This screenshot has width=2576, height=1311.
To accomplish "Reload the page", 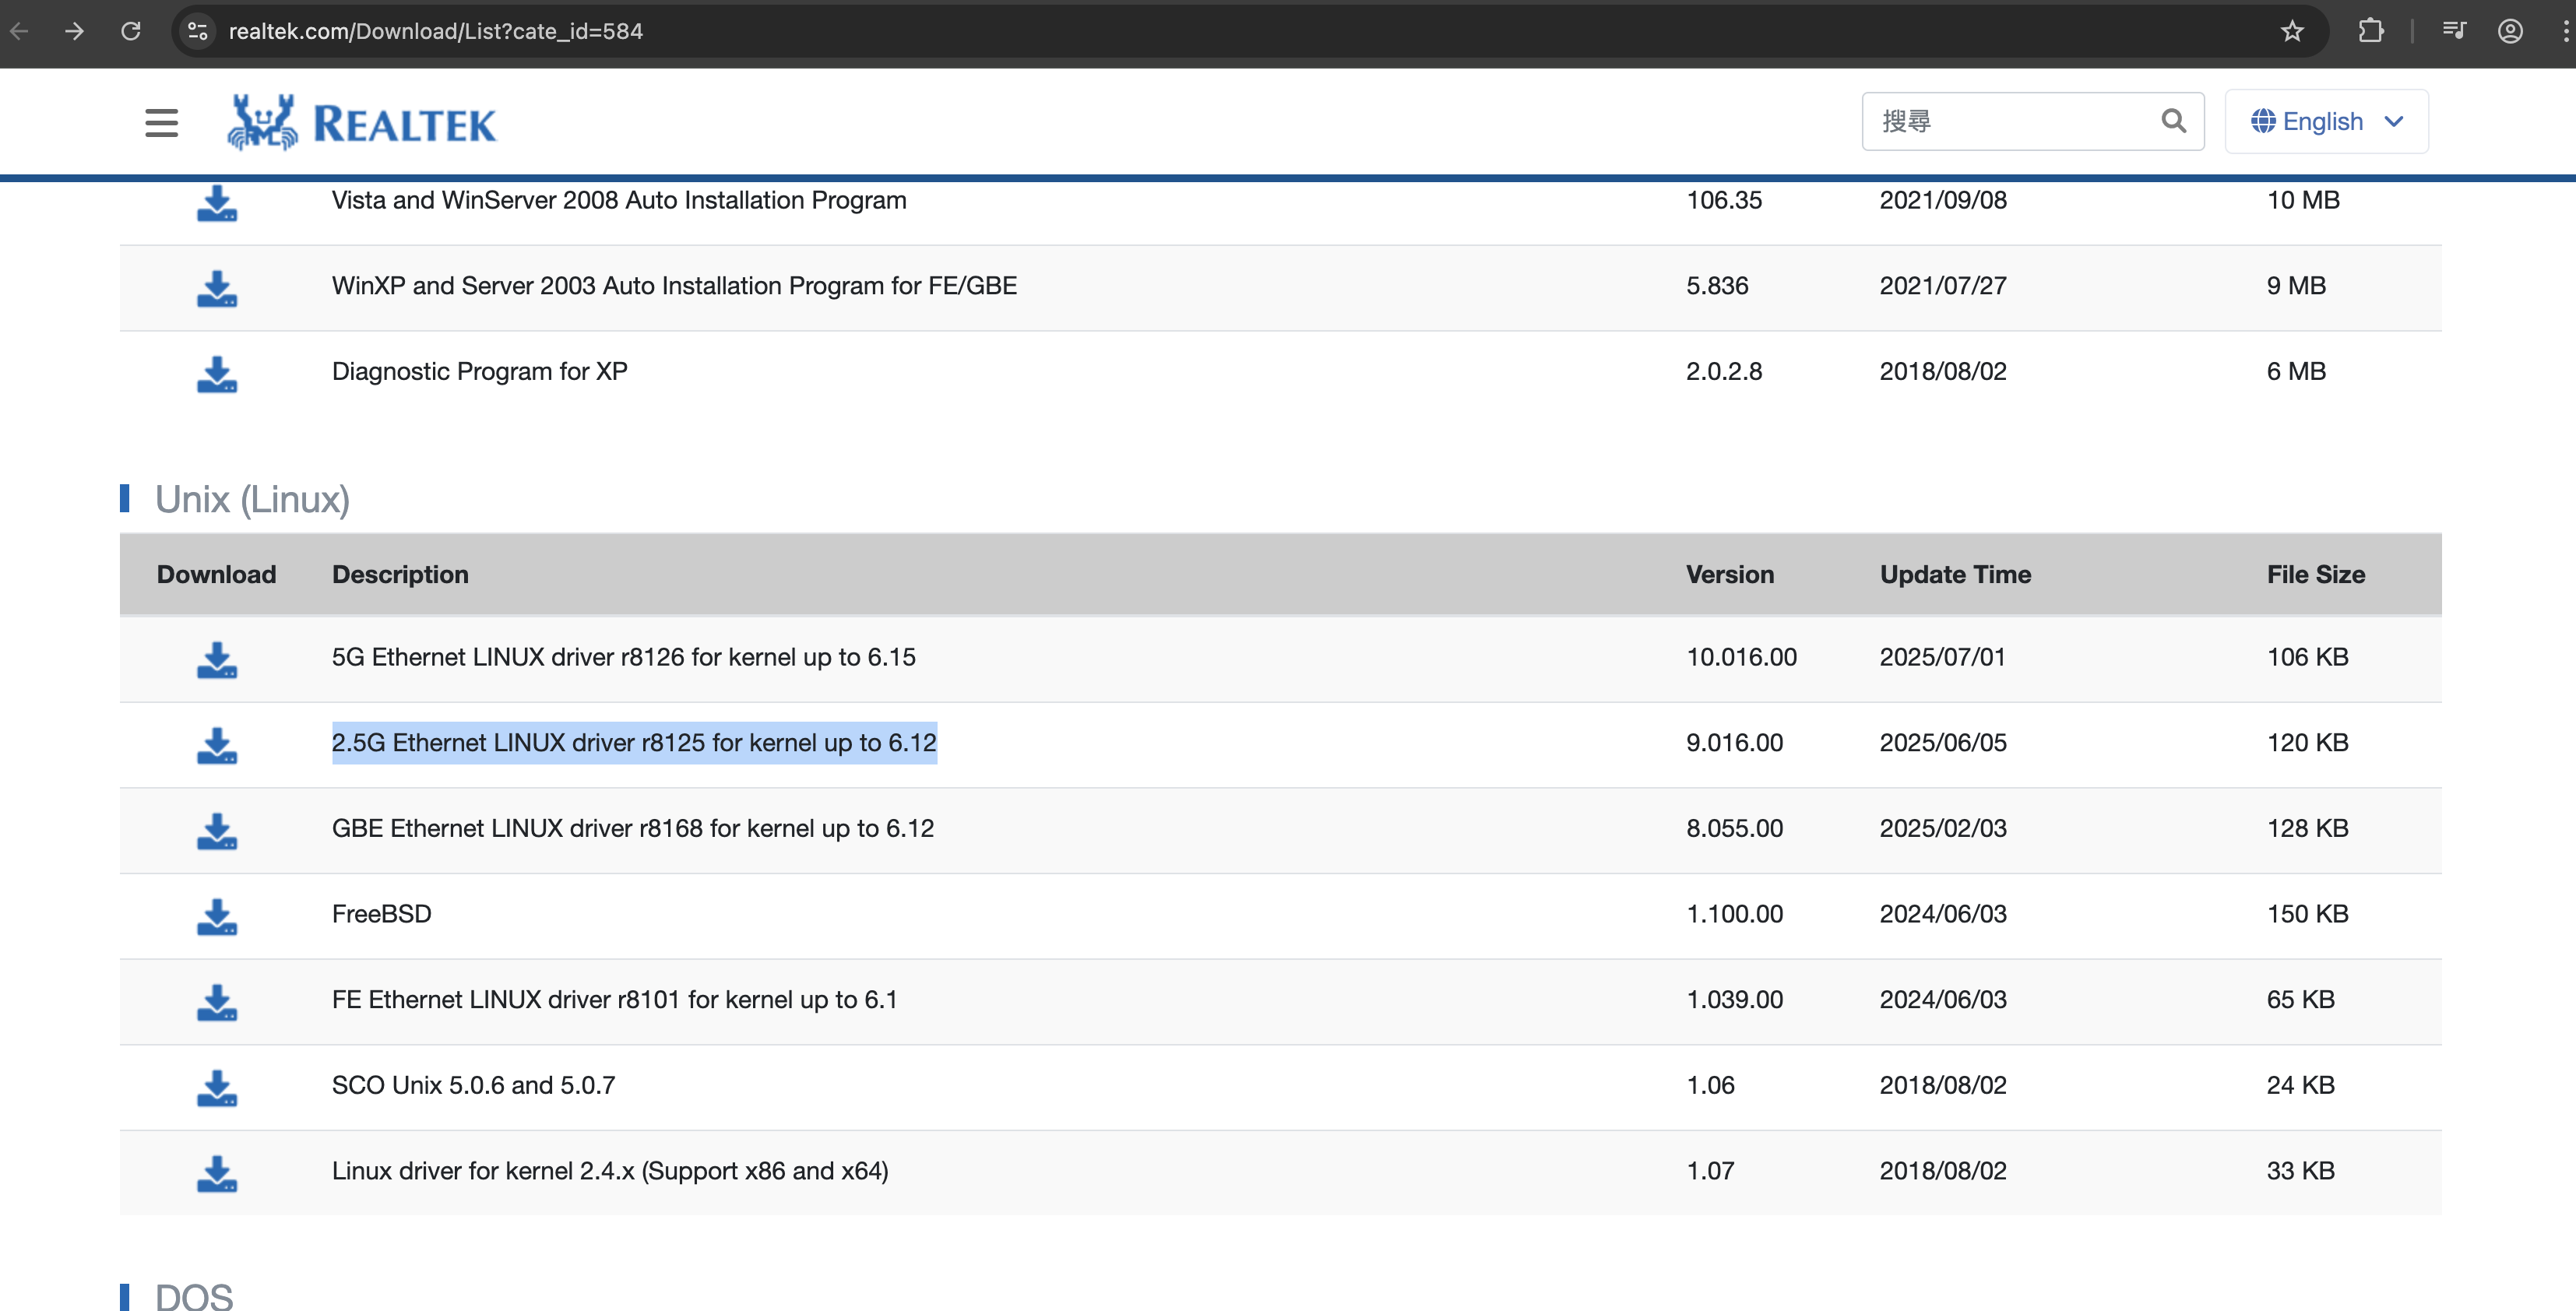I will 131,31.
